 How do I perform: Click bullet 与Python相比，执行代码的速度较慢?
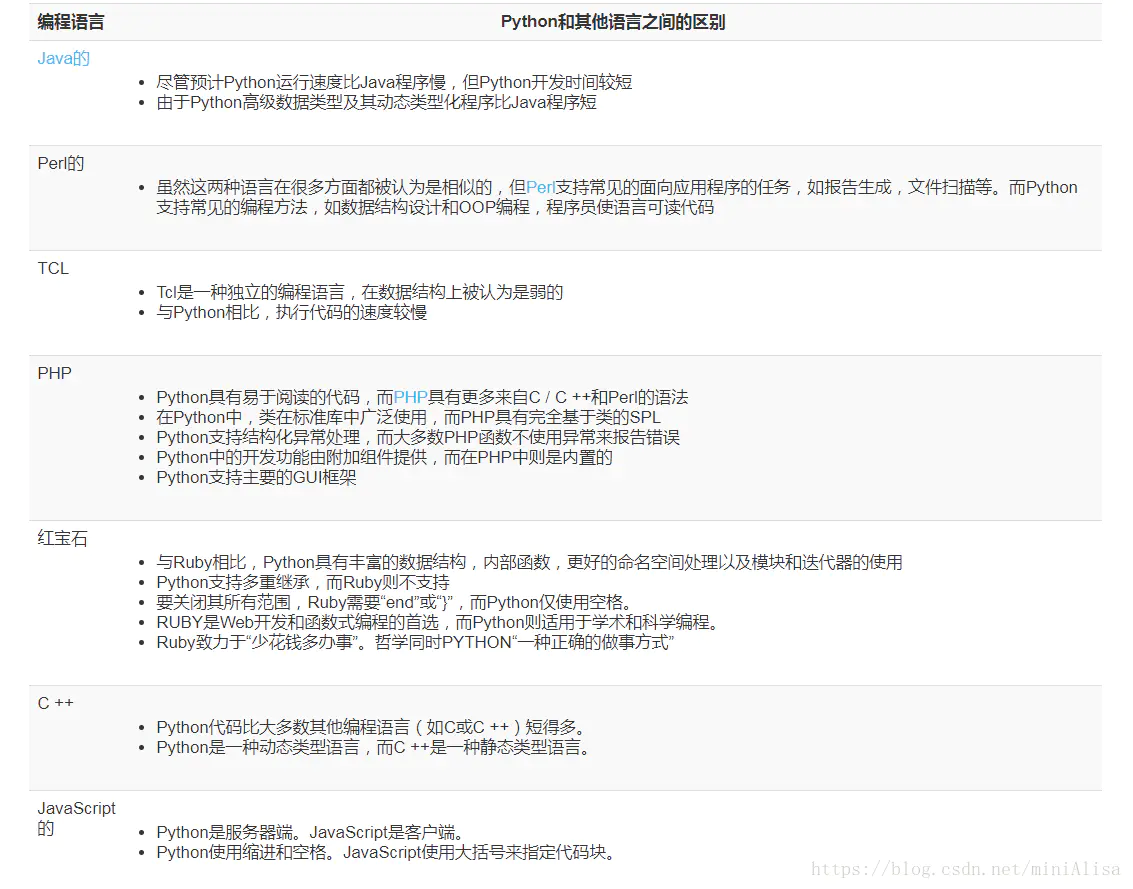(291, 312)
